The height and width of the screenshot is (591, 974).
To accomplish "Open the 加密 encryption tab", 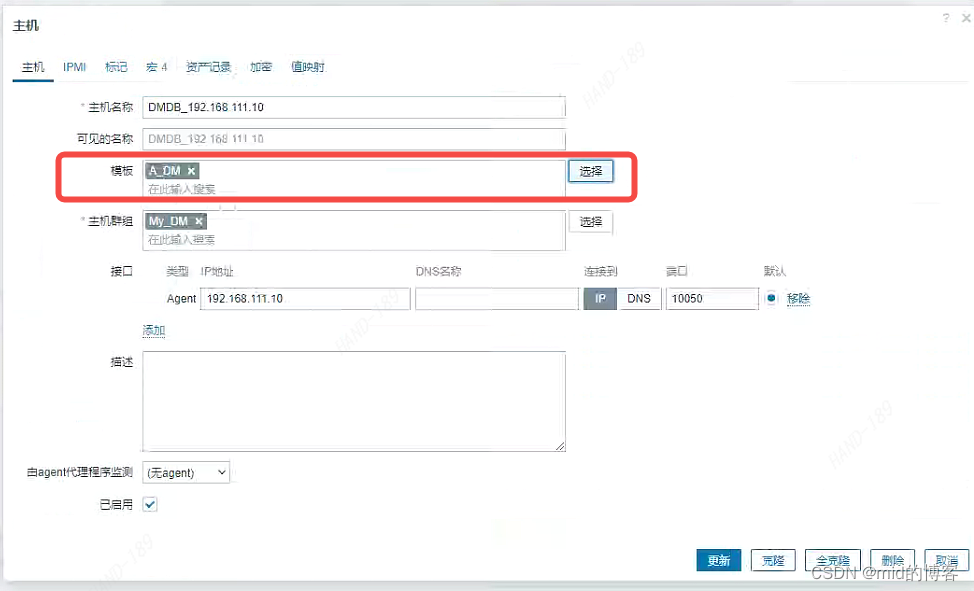I will 261,67.
